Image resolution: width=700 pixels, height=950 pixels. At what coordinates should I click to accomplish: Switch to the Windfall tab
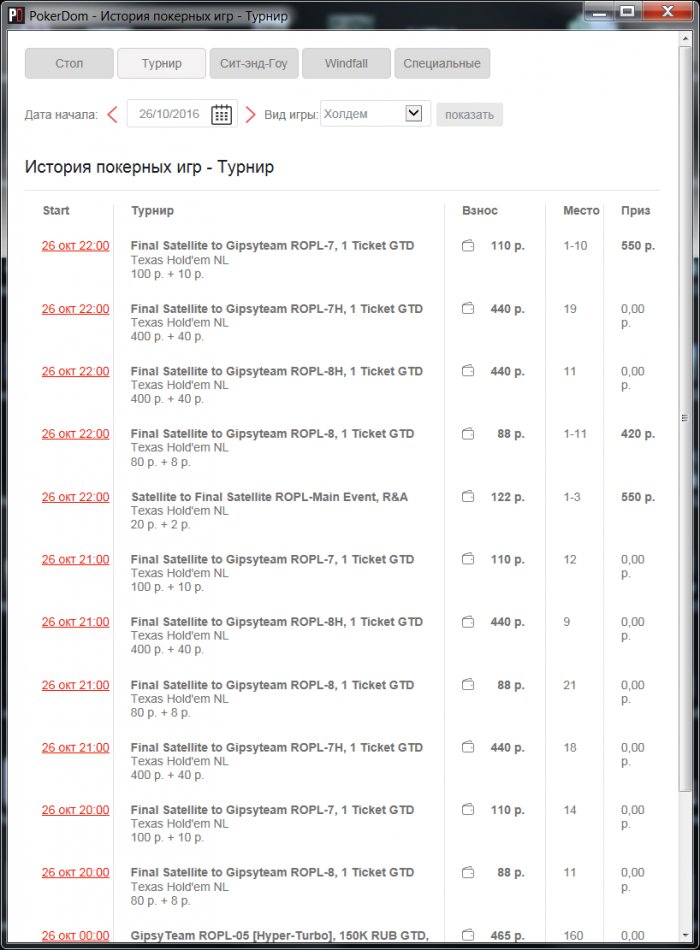click(346, 63)
